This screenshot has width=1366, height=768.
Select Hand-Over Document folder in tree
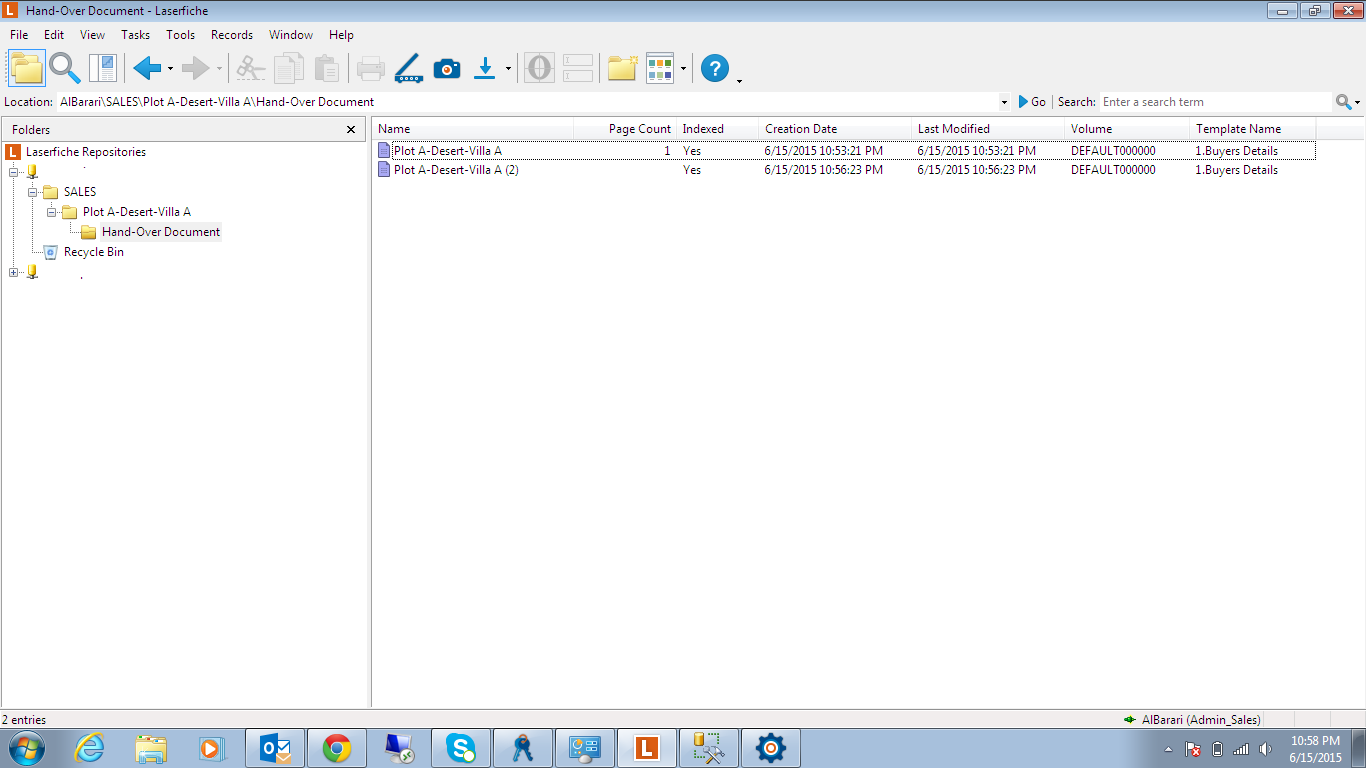tap(161, 232)
